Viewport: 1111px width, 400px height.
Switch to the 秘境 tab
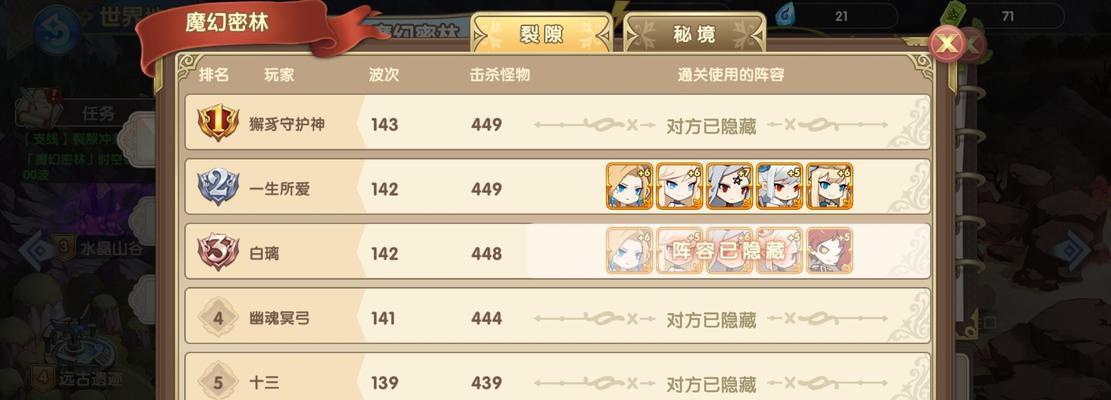pyautogui.click(x=694, y=33)
